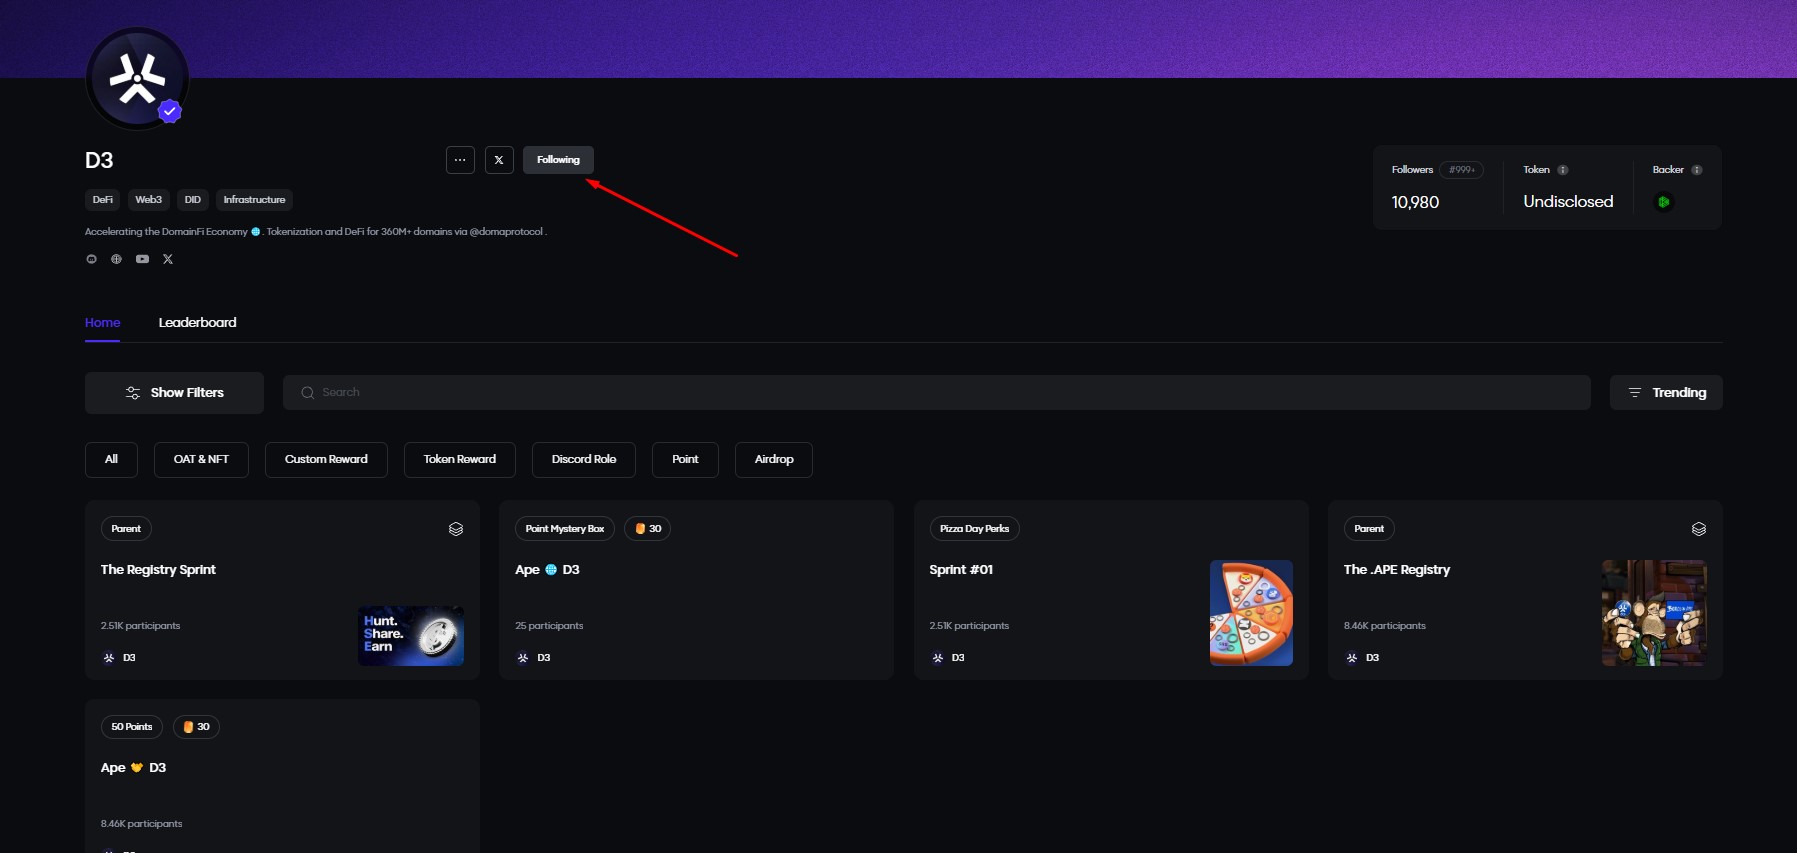The image size is (1797, 853).
Task: Click the green backer logo
Action: pos(1663,202)
